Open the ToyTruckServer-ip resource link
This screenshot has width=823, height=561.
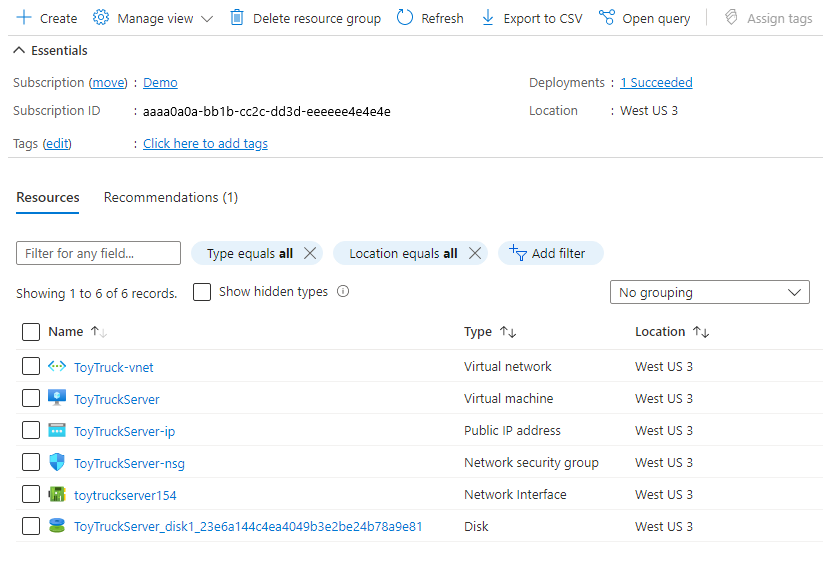click(x=124, y=431)
